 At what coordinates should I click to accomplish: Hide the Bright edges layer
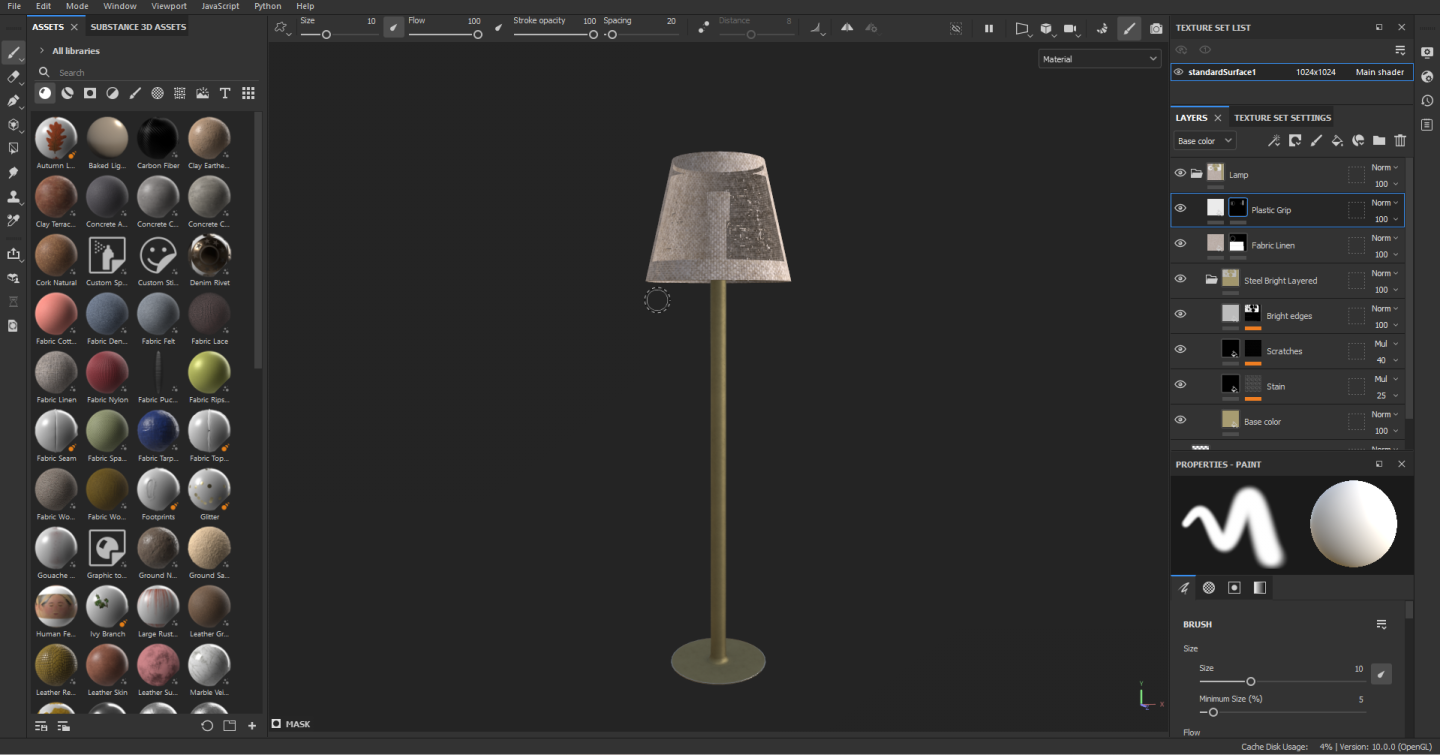(1180, 314)
